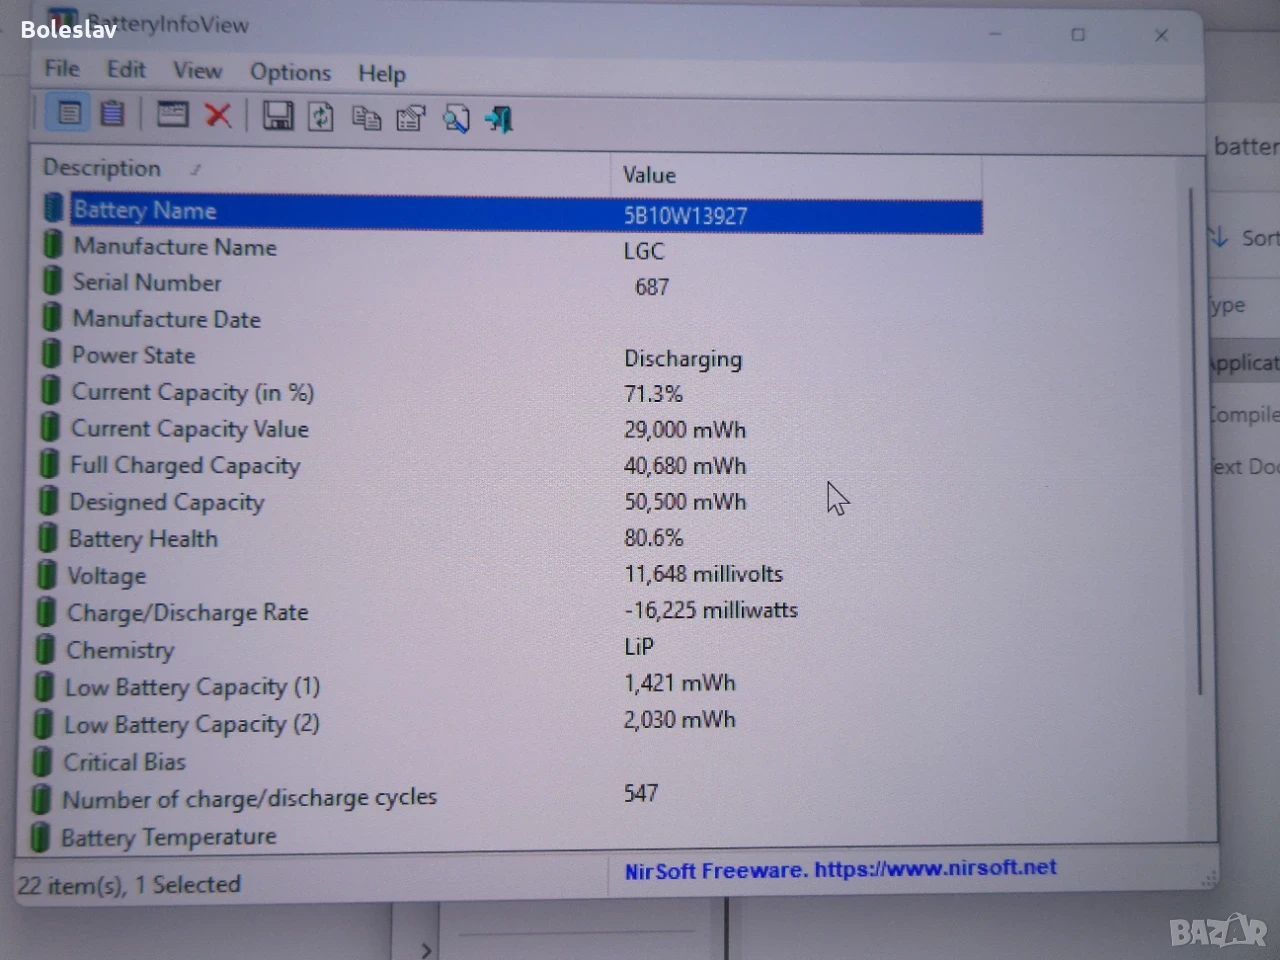The width and height of the screenshot is (1280, 960).
Task: Click the Discharging value
Action: click(x=683, y=359)
